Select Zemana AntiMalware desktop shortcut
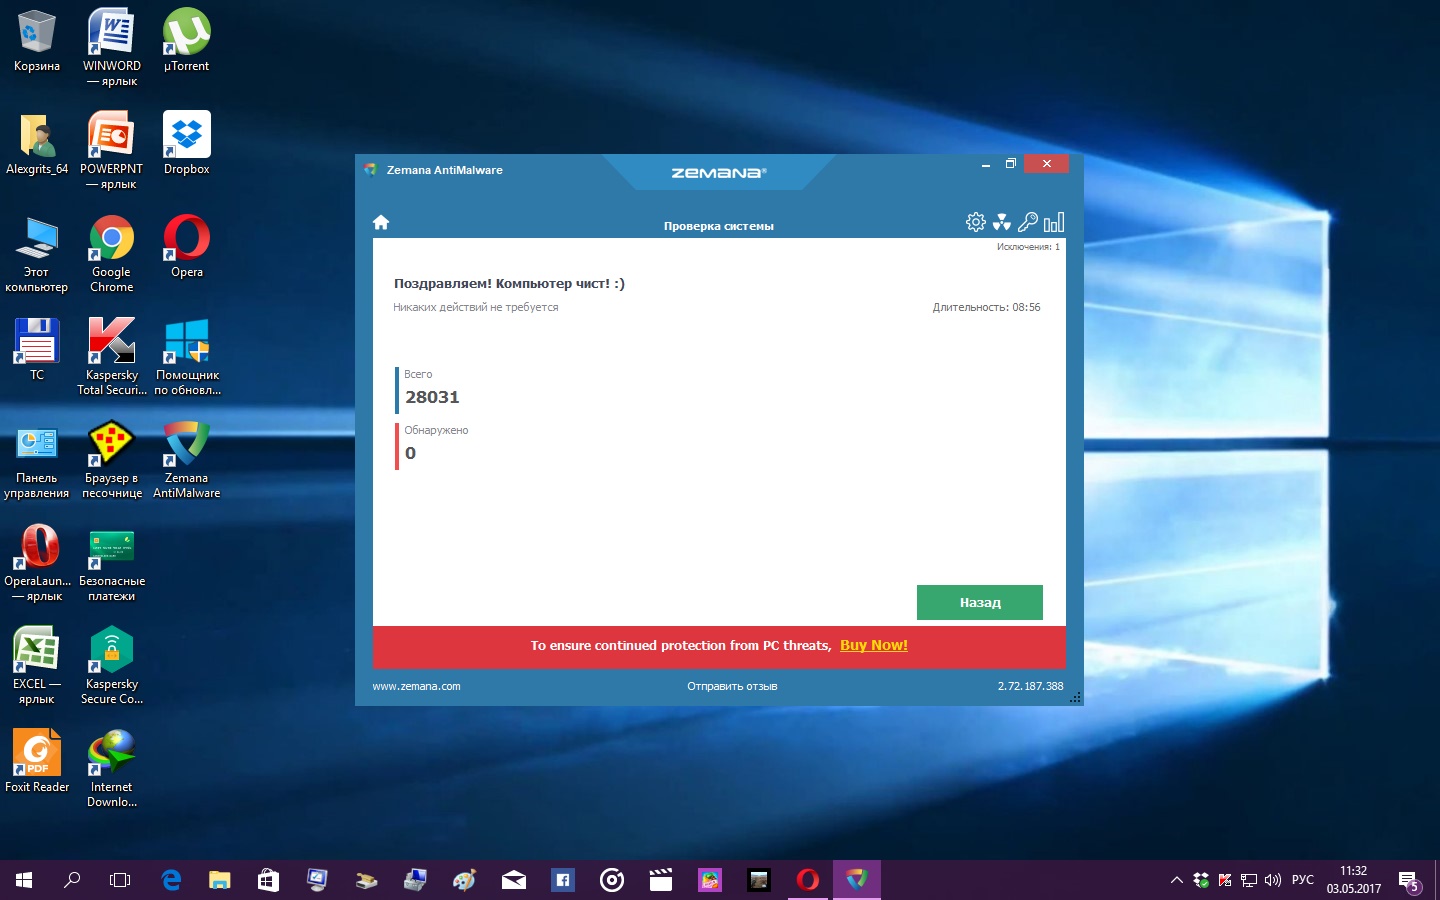The image size is (1440, 900). point(187,460)
